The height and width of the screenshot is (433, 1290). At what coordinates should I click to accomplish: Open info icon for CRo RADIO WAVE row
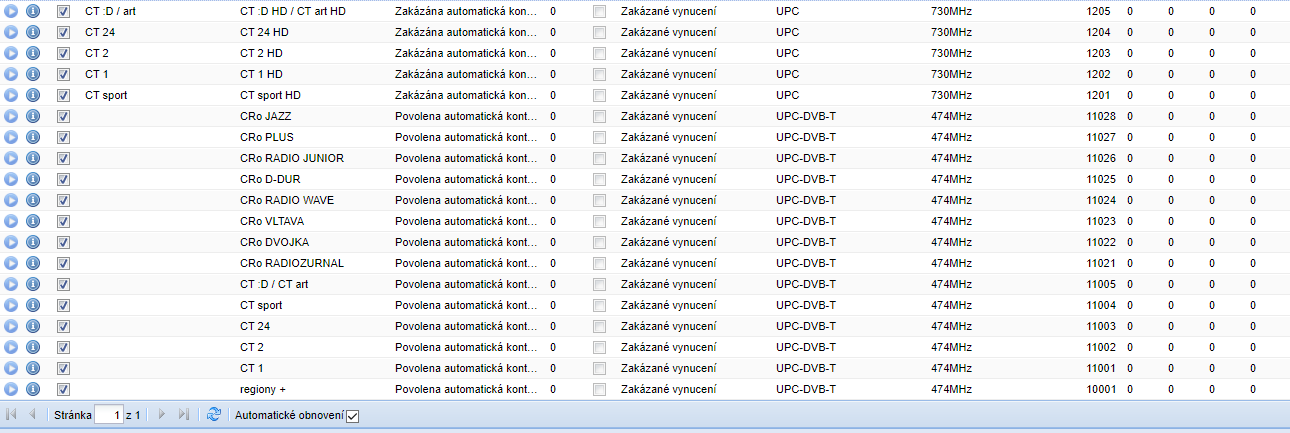tap(32, 200)
